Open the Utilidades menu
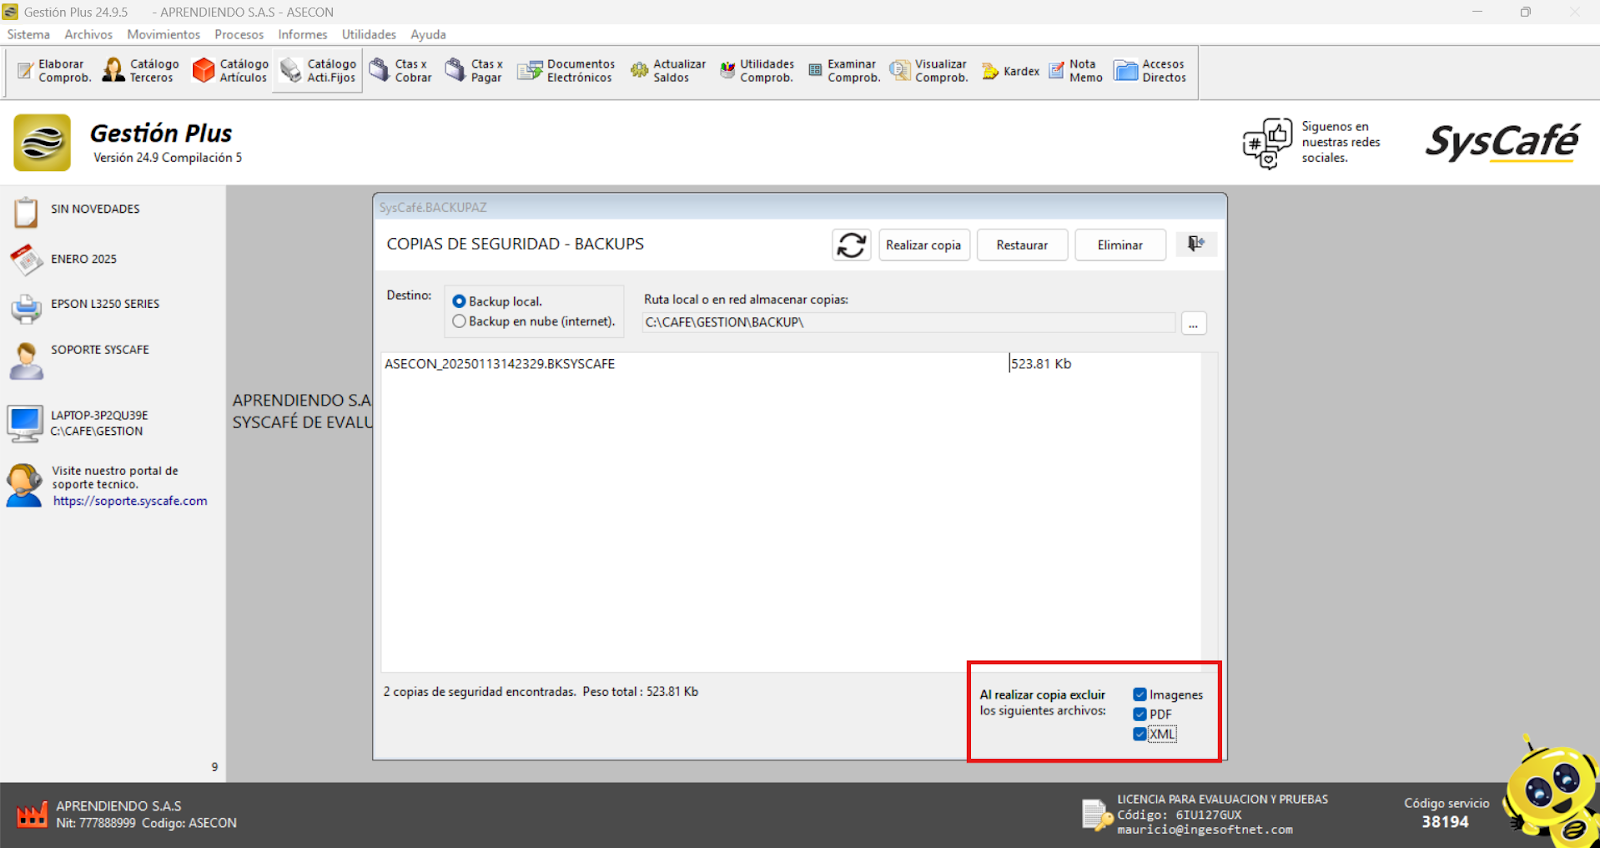Image resolution: width=1600 pixels, height=848 pixels. (369, 34)
